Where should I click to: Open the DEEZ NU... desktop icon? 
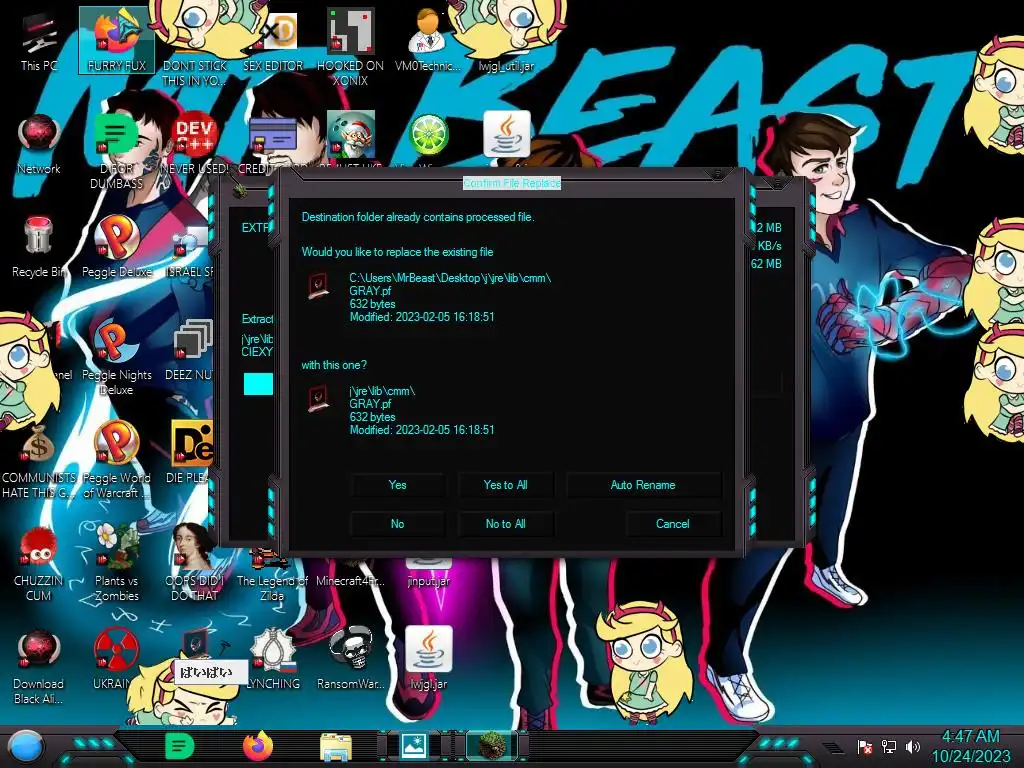tap(191, 350)
